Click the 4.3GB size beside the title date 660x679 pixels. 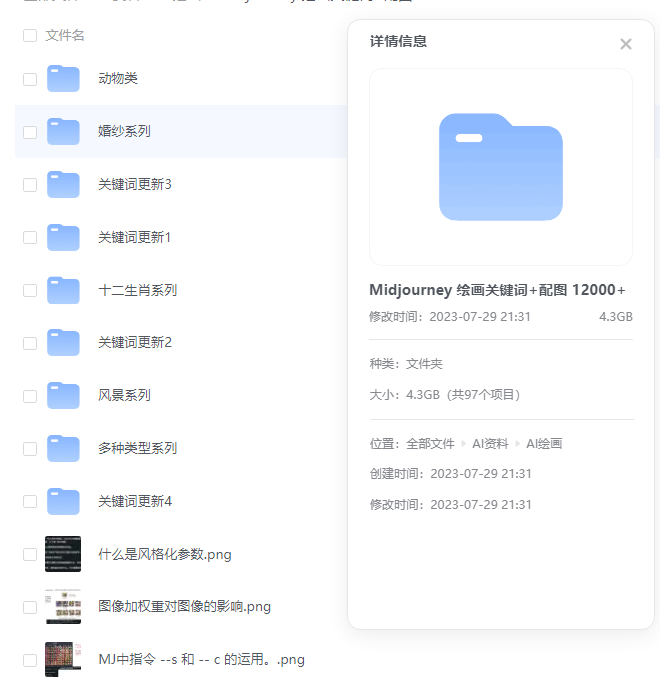point(616,317)
